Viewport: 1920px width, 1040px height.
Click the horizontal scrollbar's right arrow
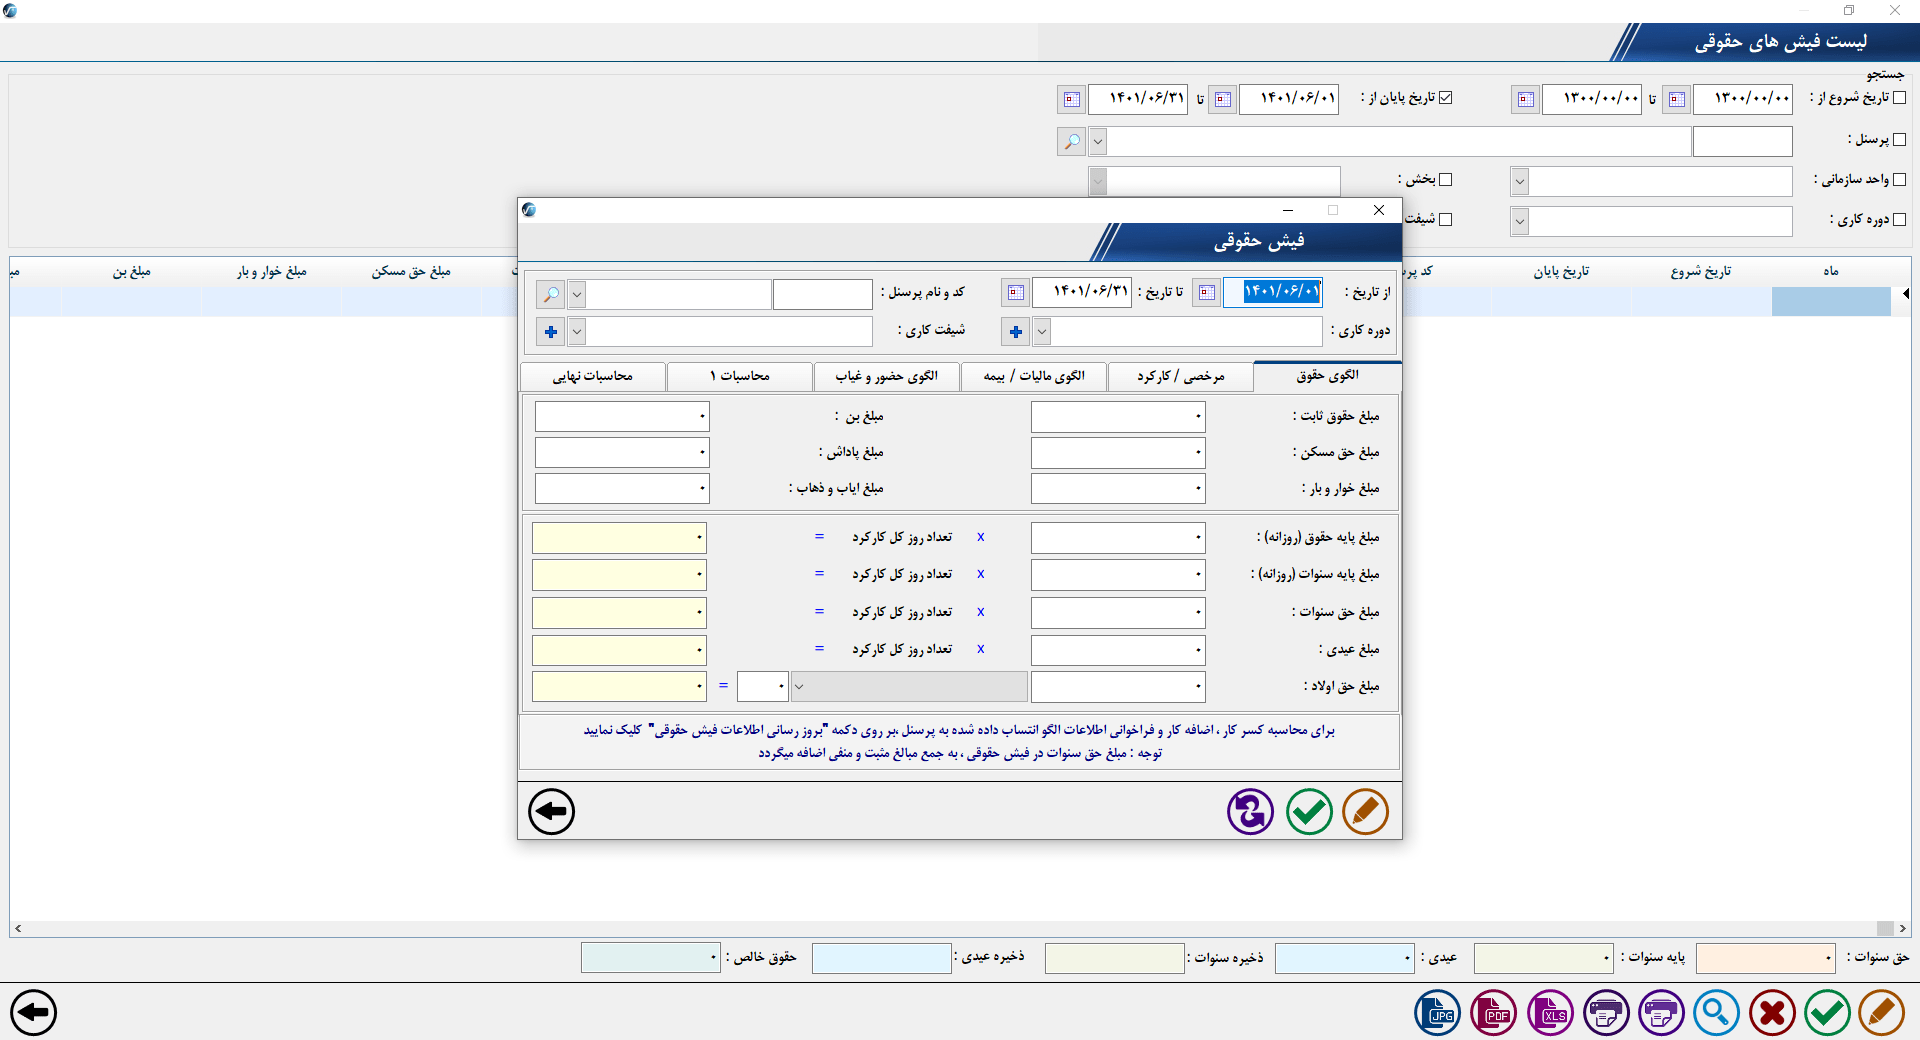pyautogui.click(x=1902, y=928)
